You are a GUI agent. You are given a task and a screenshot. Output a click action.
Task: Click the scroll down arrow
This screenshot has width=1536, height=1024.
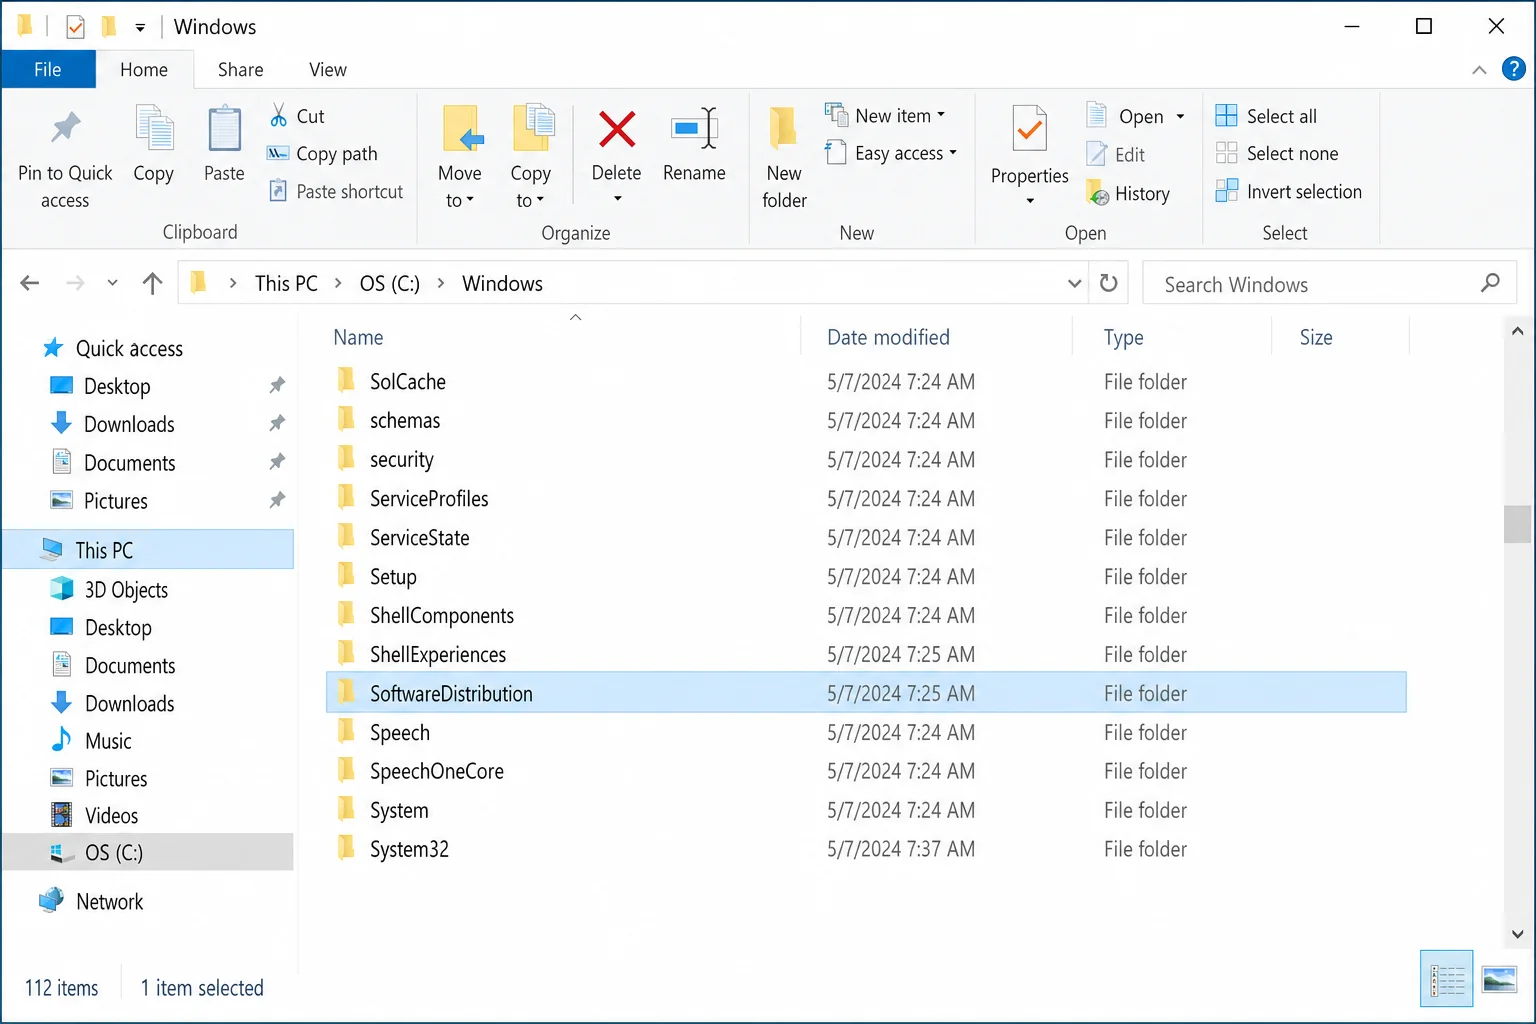point(1517,934)
